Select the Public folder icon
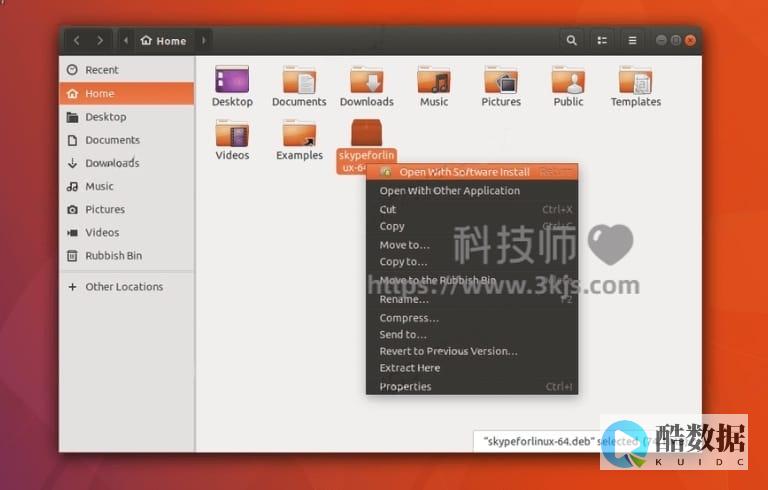The height and width of the screenshot is (490, 768). coord(568,80)
